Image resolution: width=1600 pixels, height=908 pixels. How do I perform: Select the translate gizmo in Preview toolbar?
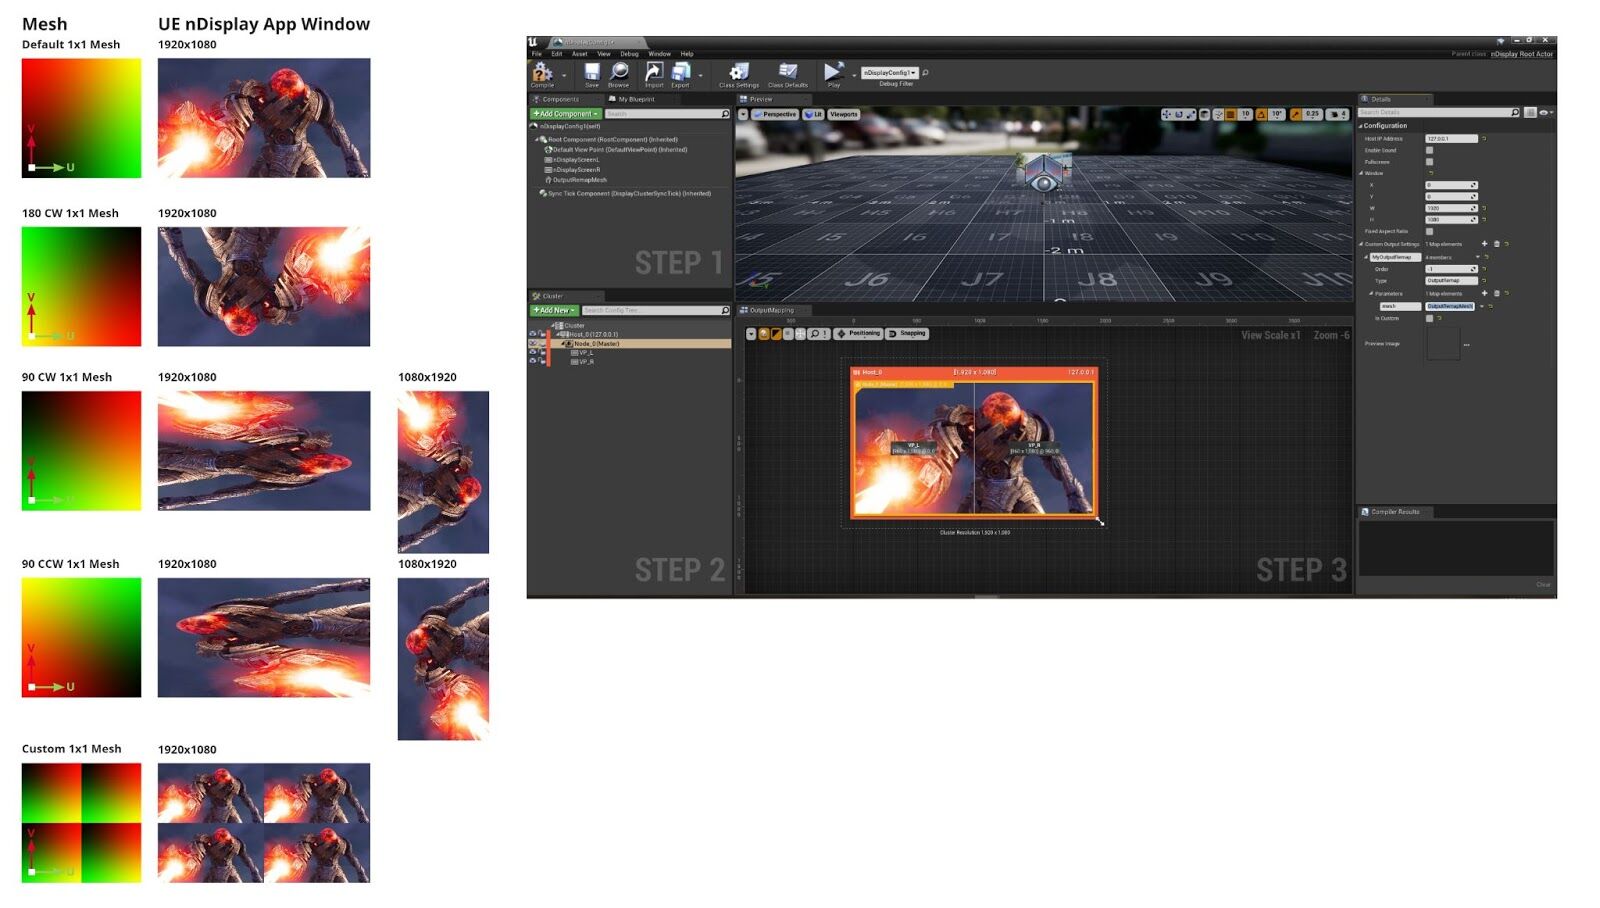tap(1166, 114)
